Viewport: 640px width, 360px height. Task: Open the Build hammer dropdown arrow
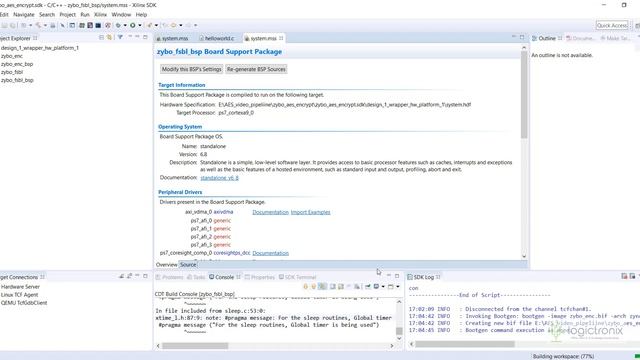[x=45, y=25]
